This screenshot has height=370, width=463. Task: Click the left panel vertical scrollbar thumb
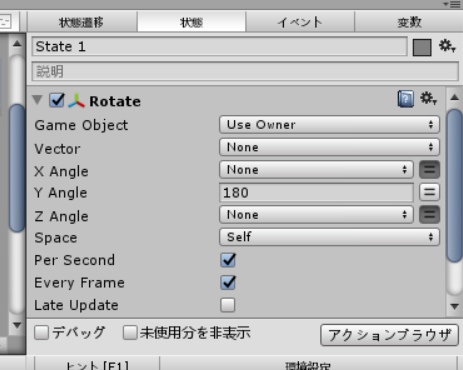(x=17, y=168)
